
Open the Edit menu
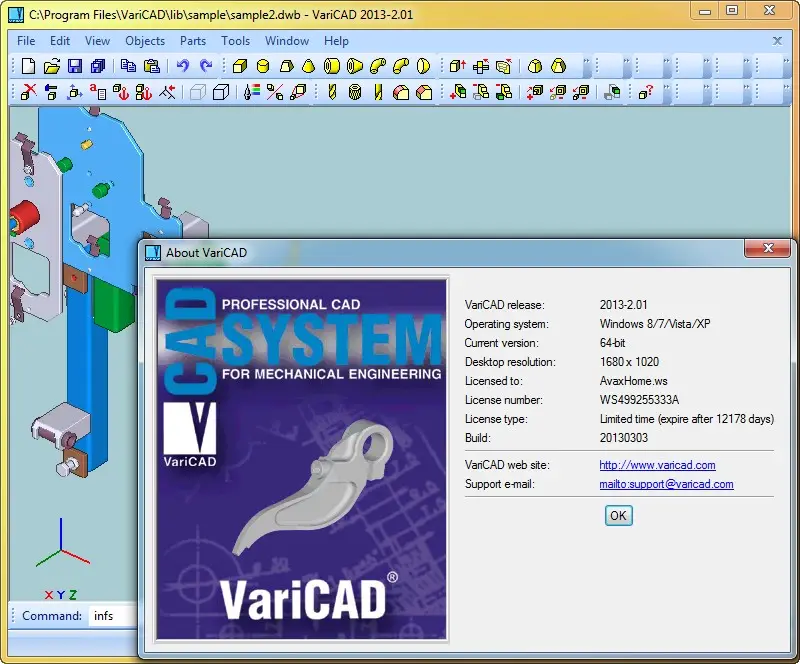click(60, 41)
